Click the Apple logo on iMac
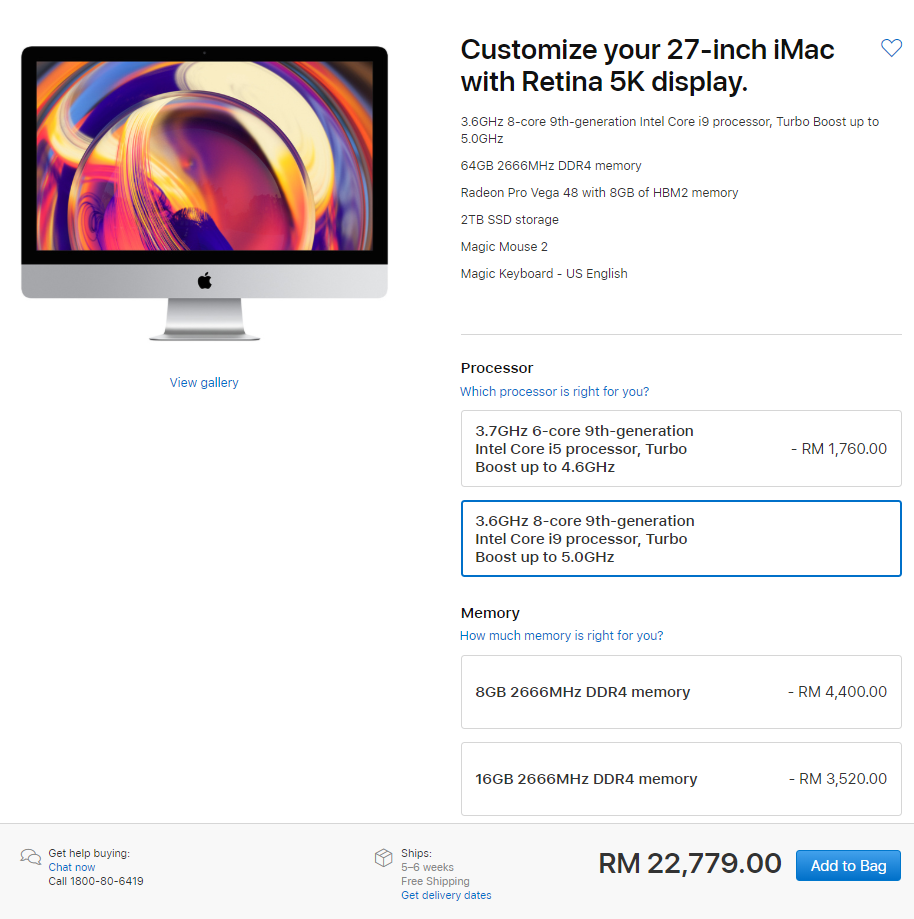 click(205, 281)
